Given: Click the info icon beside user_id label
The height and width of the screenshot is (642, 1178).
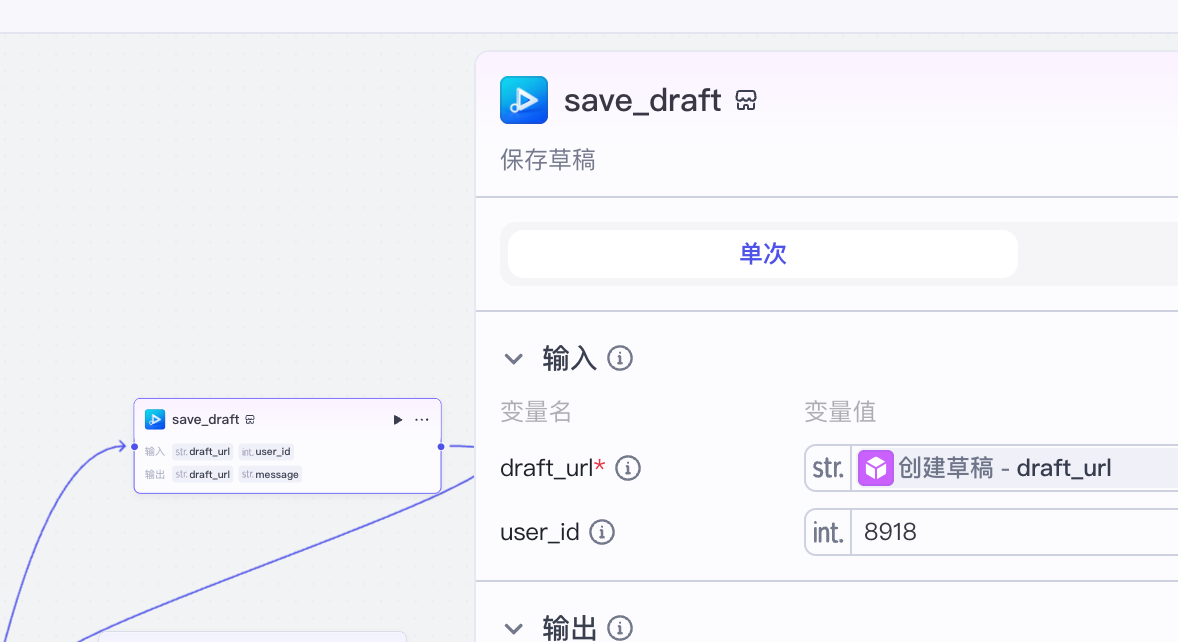Looking at the screenshot, I should click(x=602, y=532).
